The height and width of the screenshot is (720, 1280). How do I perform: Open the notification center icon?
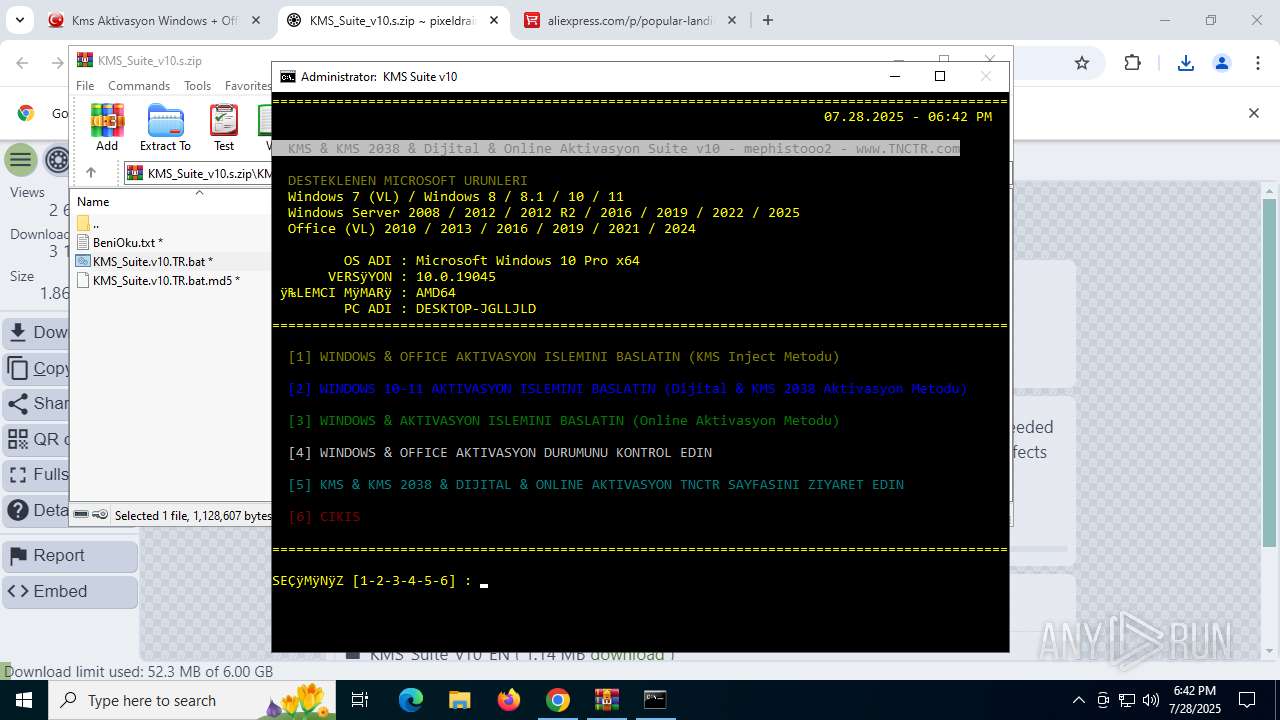coord(1247,700)
